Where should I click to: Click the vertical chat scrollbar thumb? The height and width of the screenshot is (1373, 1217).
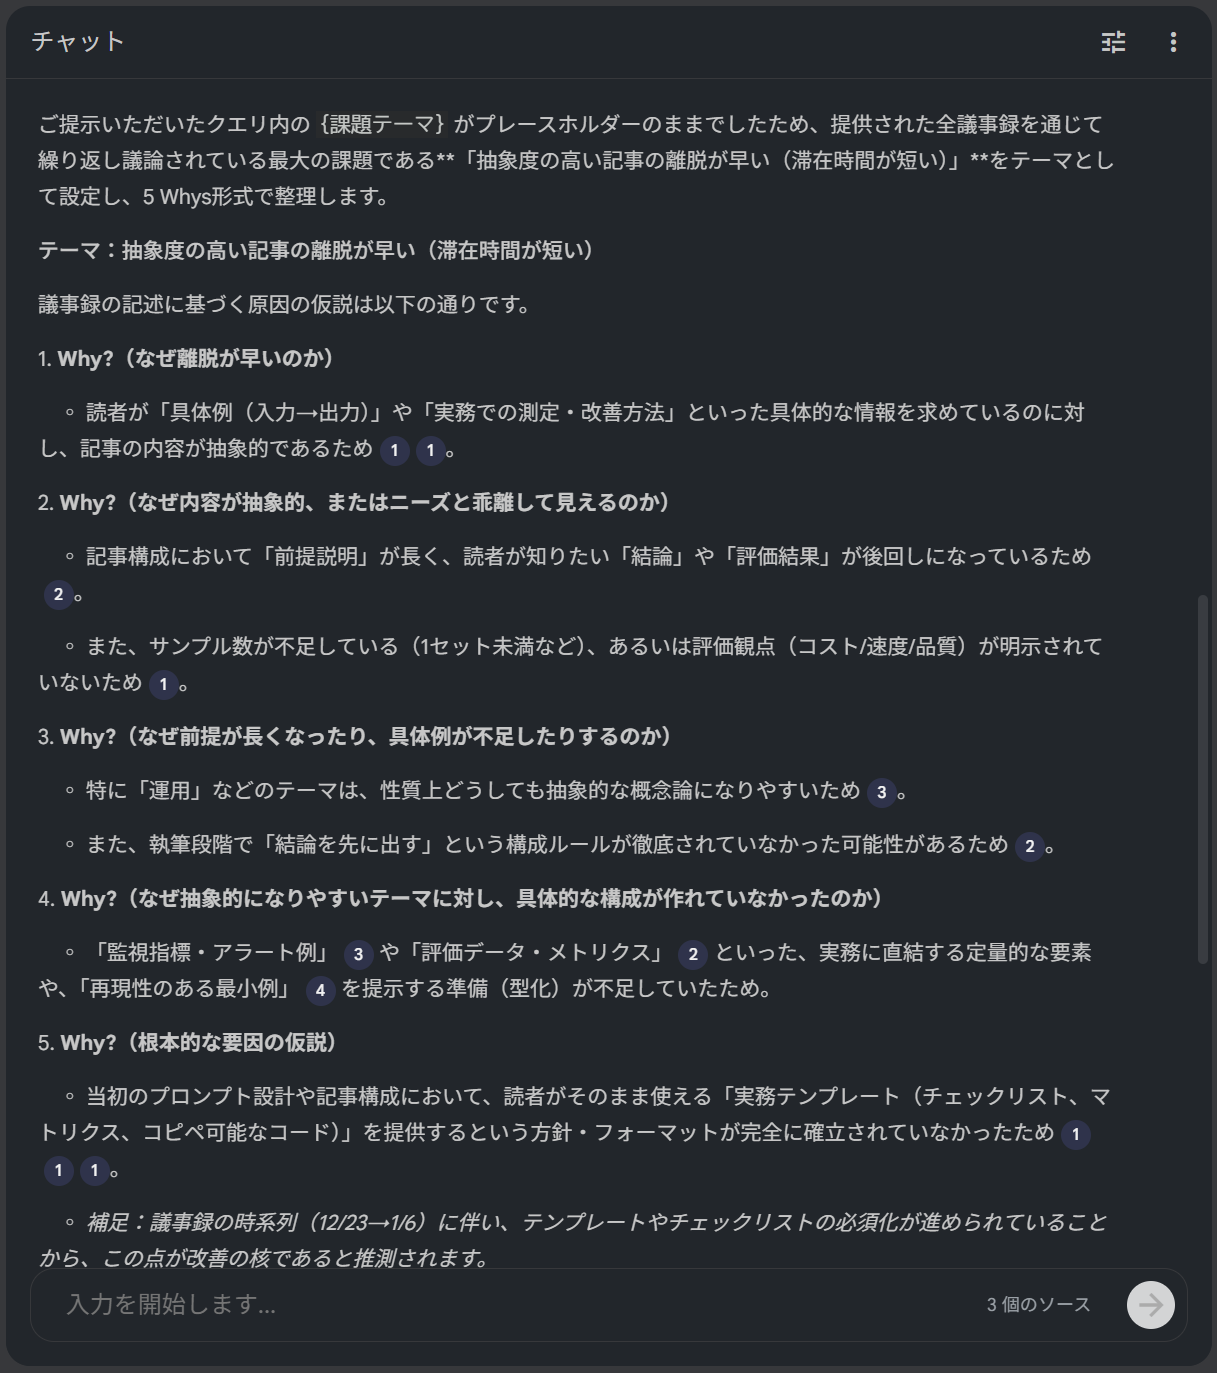[1203, 779]
